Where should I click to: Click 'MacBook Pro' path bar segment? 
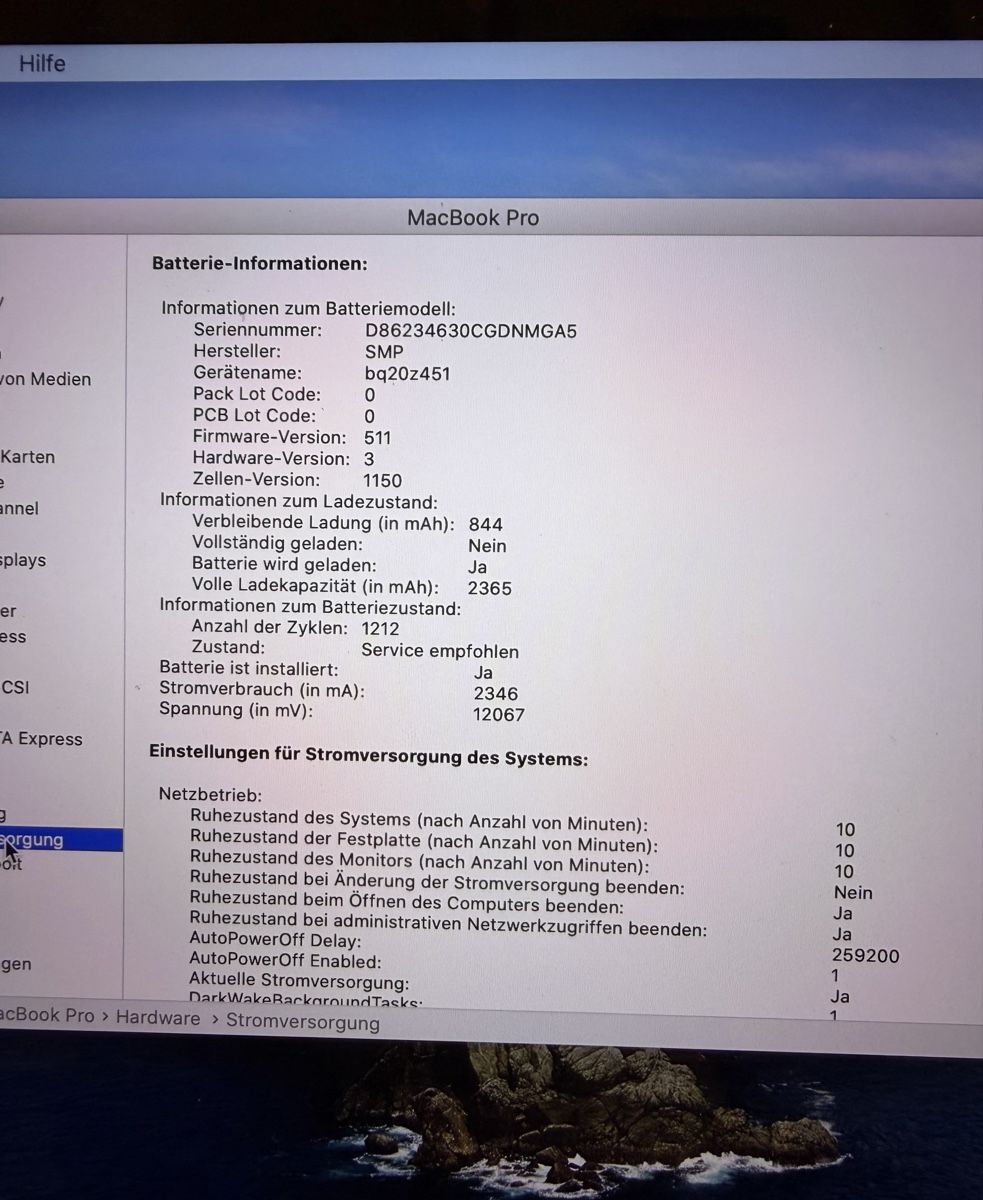tap(47, 1015)
